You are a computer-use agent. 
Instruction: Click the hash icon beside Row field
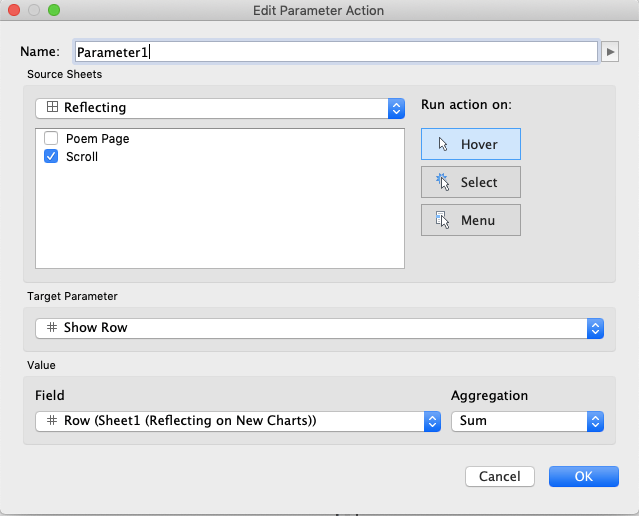(x=52, y=421)
